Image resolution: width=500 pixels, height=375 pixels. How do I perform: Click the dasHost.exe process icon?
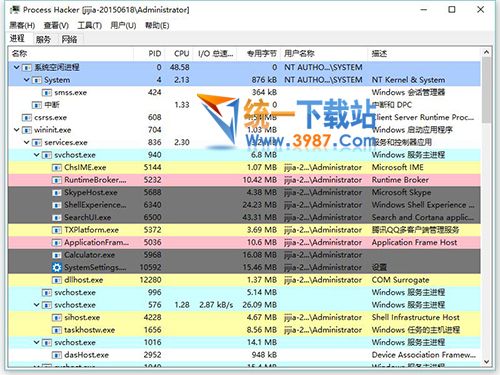click(57, 355)
